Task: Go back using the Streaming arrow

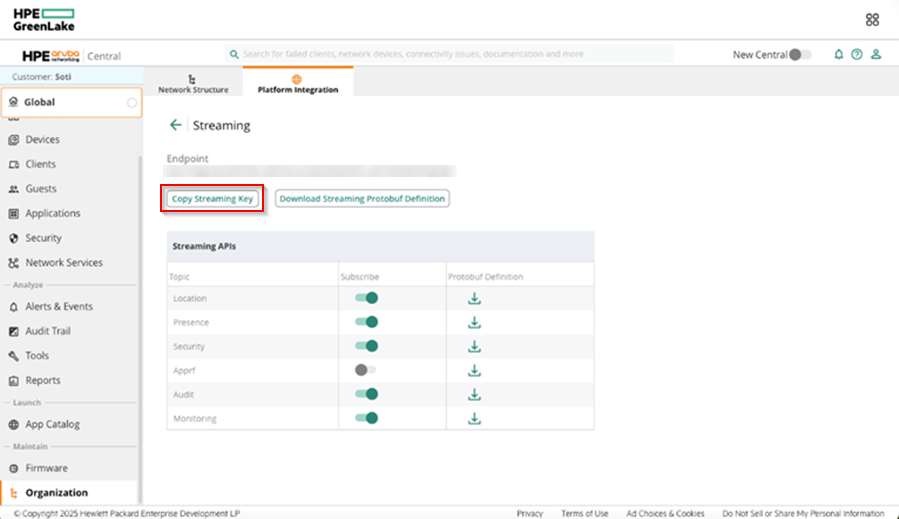Action: coord(175,125)
